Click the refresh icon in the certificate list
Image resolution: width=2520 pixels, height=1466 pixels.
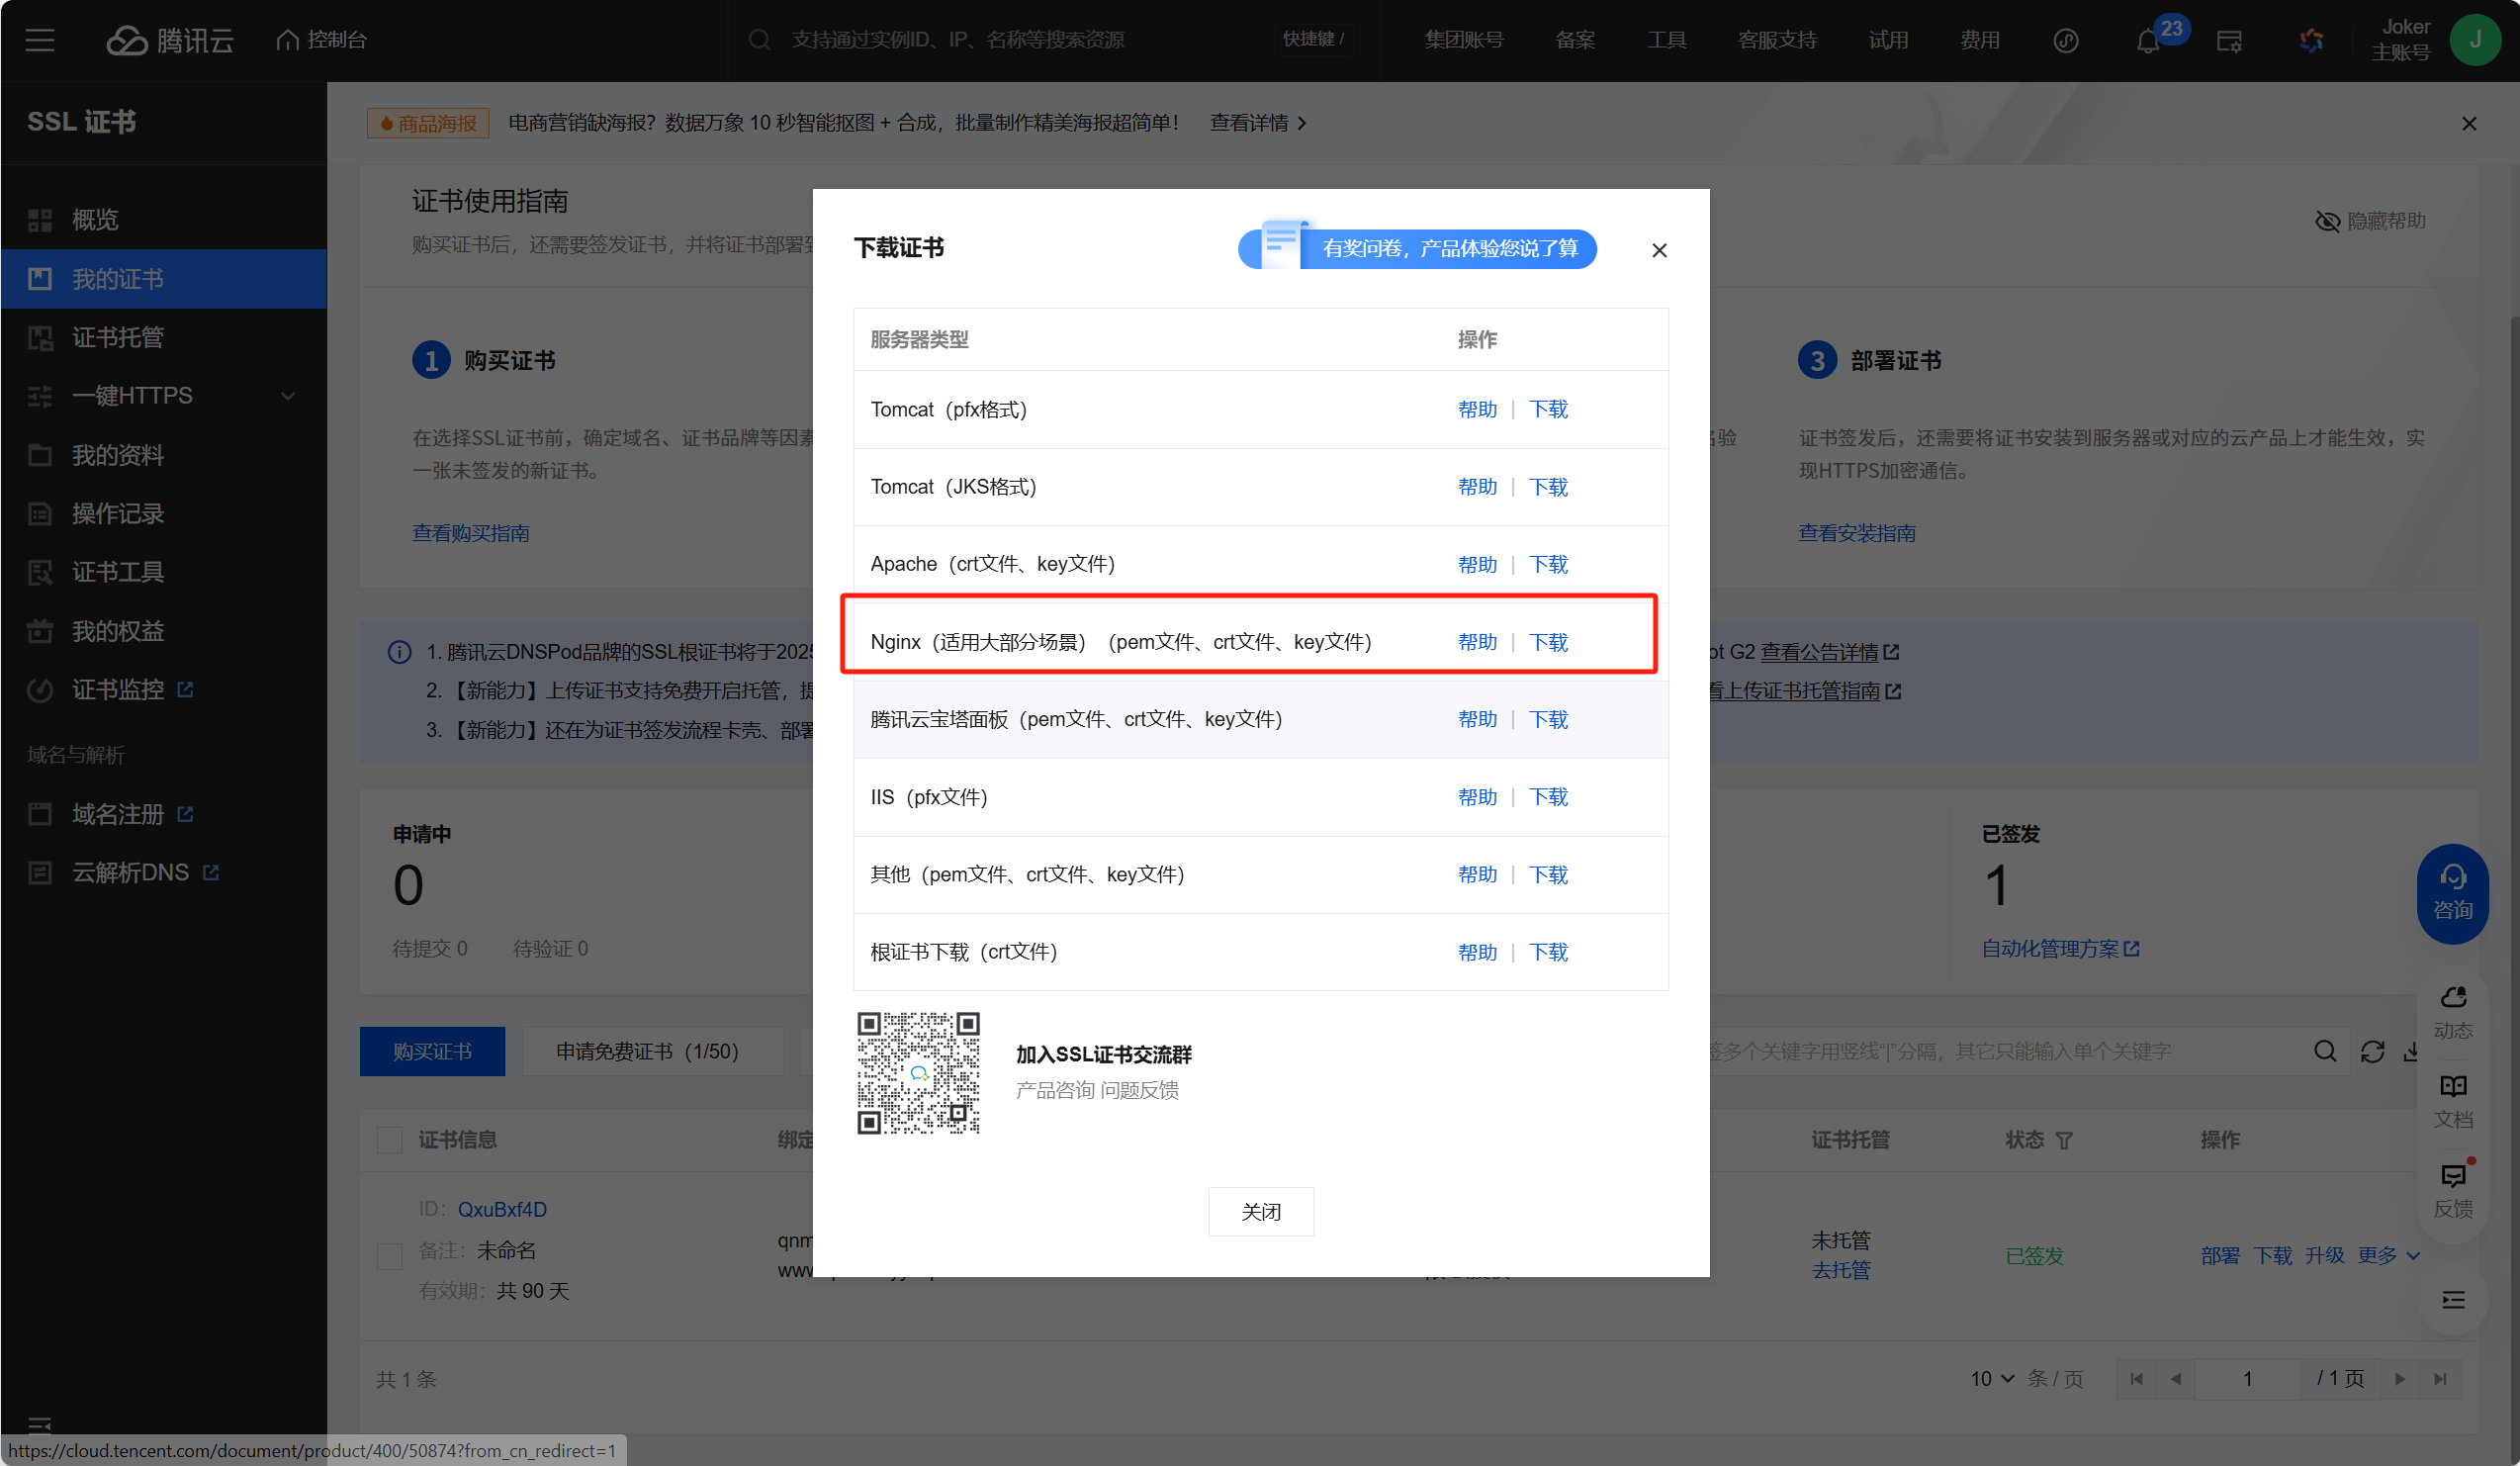(2372, 1051)
